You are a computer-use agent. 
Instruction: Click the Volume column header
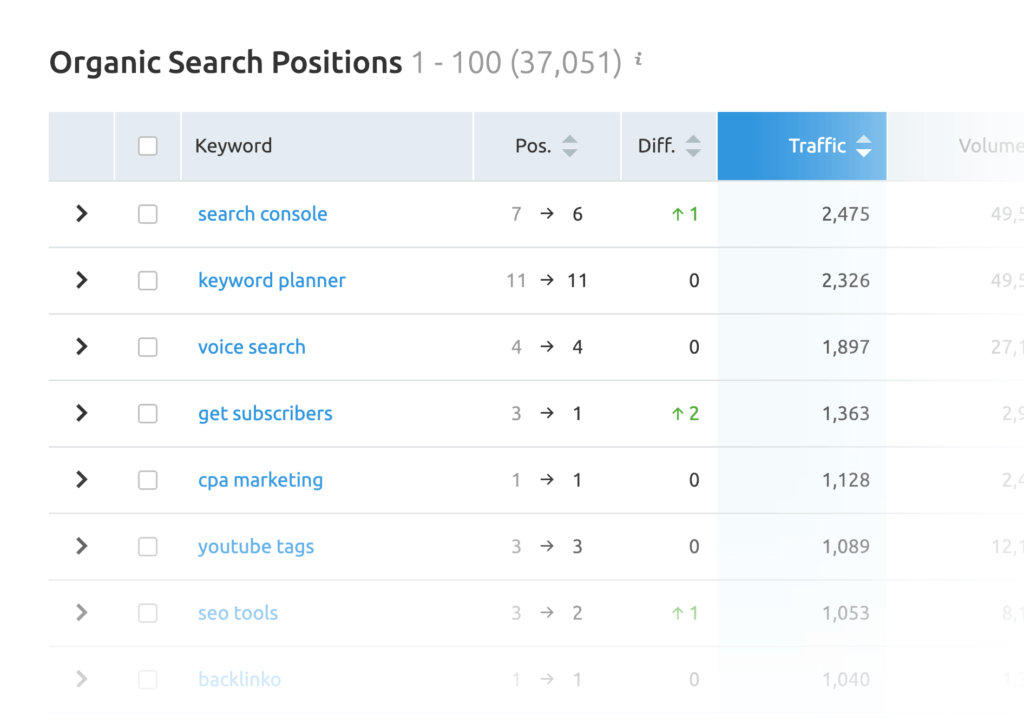989,145
